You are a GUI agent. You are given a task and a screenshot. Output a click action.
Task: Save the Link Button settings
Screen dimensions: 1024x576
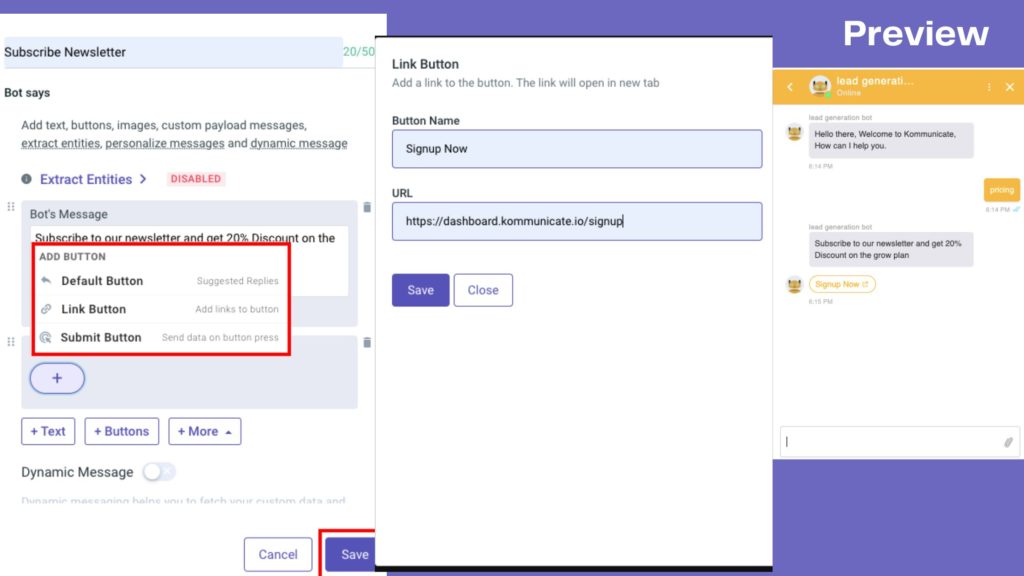tap(421, 290)
